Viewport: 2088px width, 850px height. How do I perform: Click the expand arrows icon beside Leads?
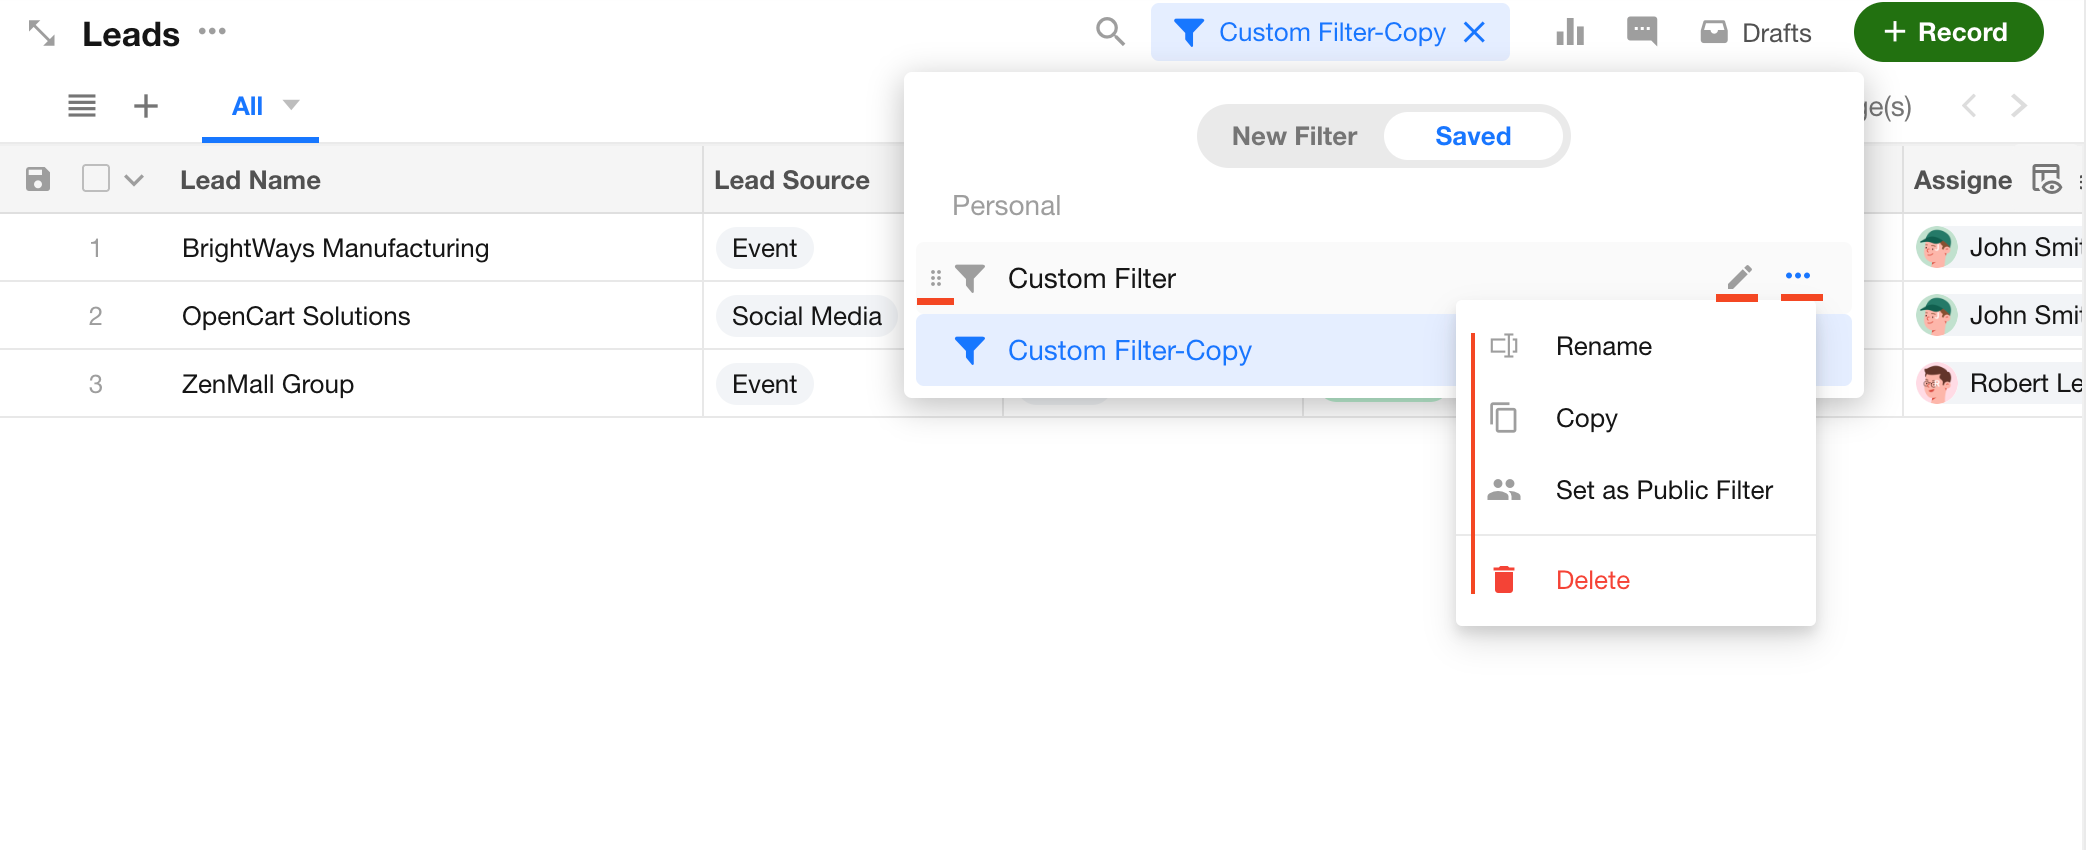click(41, 33)
